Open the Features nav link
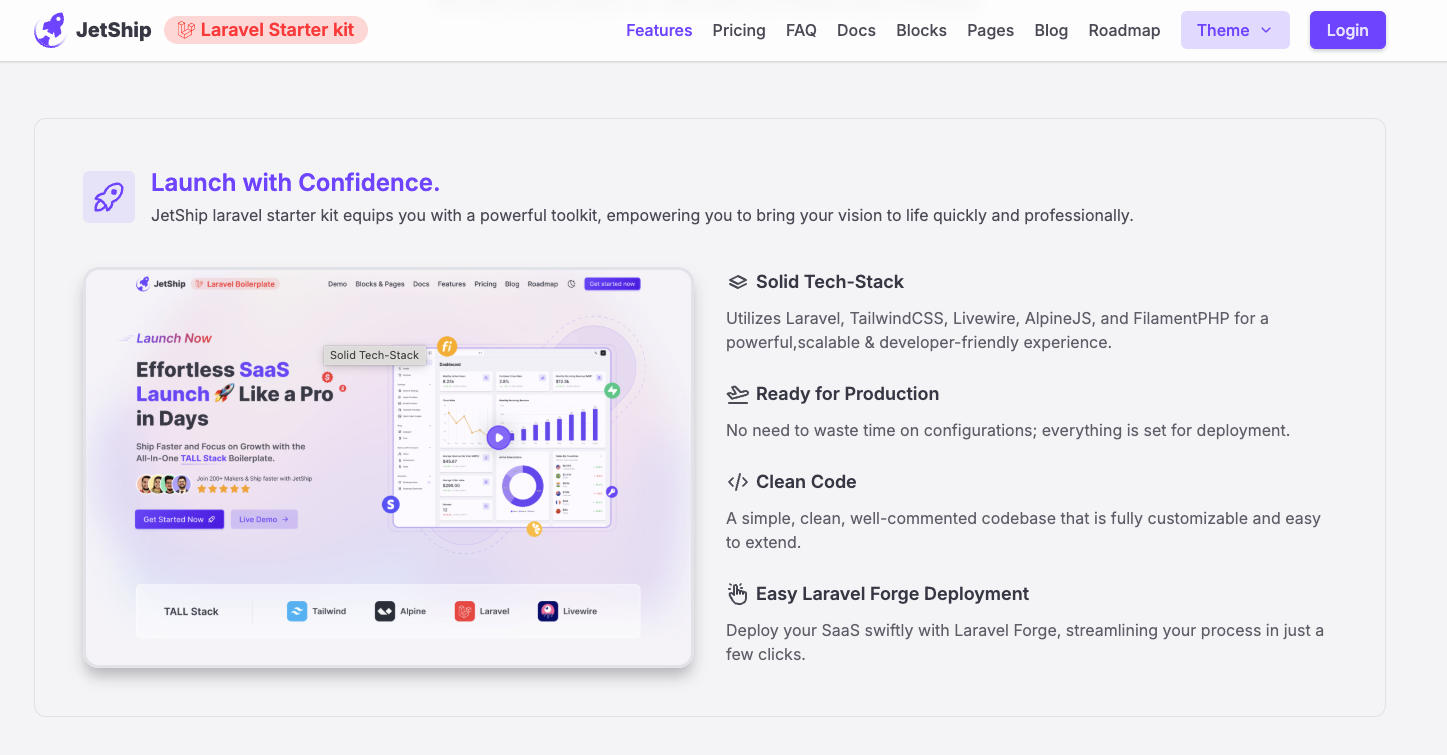1447x755 pixels. pos(659,30)
